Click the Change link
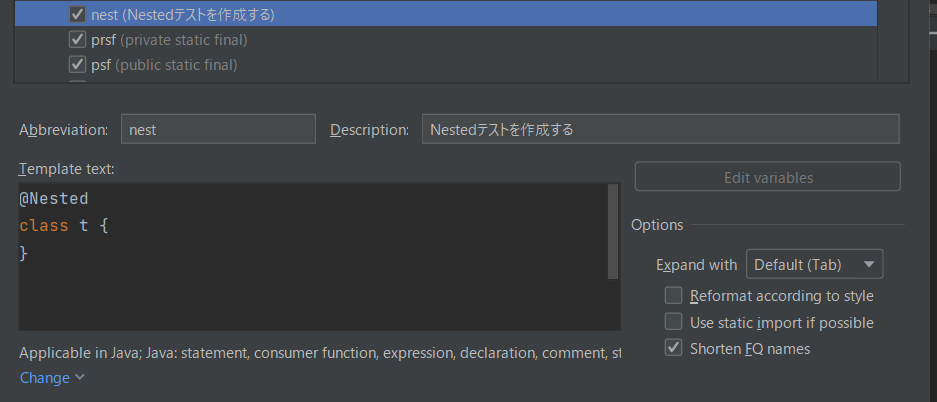 [x=45, y=378]
